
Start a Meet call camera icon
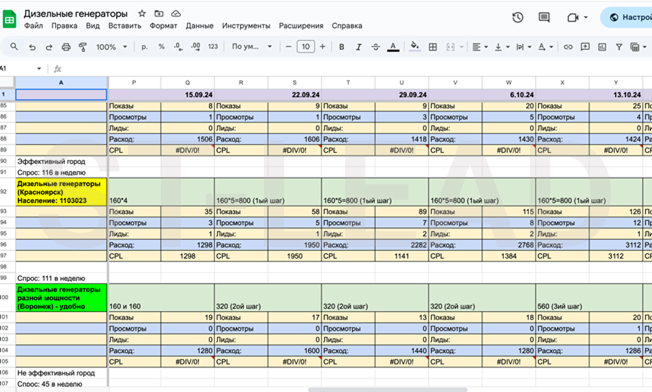[x=573, y=17]
